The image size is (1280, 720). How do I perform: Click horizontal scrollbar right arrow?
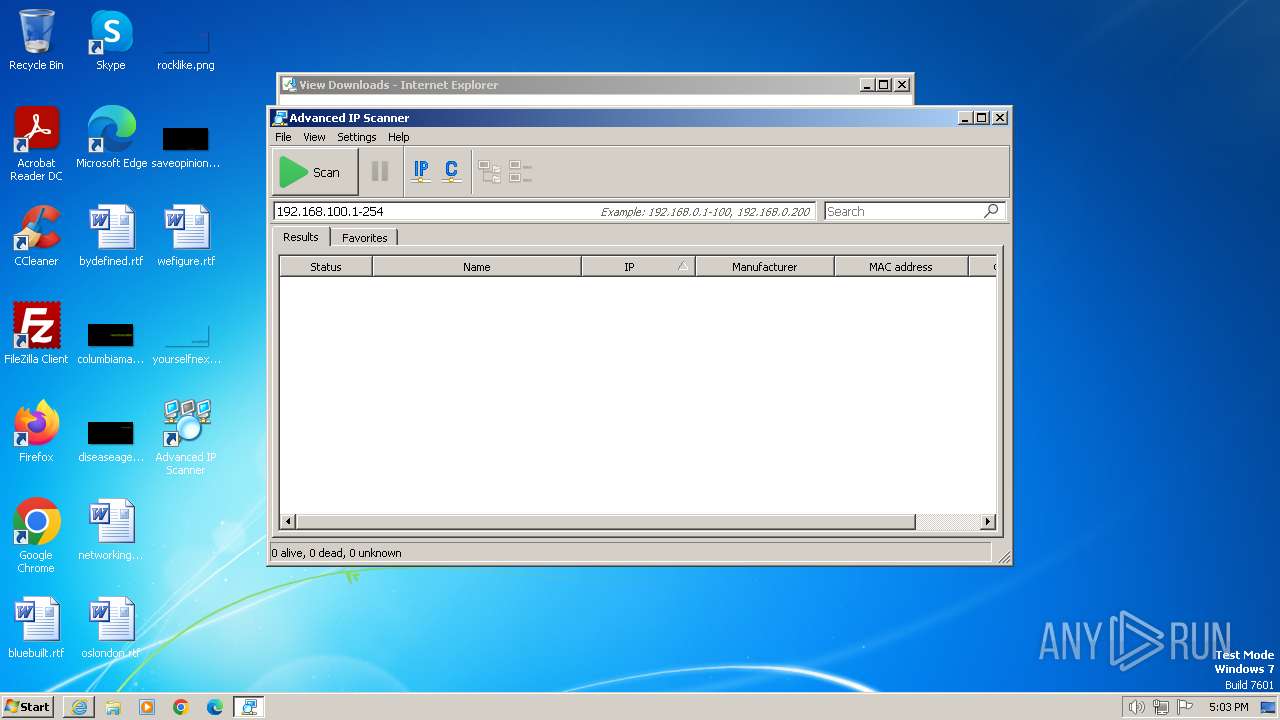click(988, 522)
